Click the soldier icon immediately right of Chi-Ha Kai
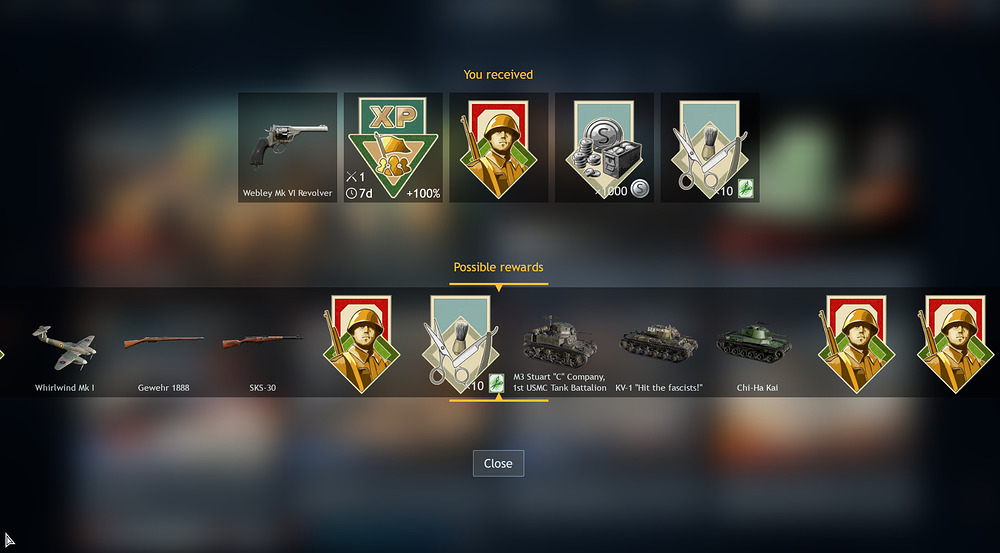Viewport: 1000px width, 553px height. (x=857, y=343)
